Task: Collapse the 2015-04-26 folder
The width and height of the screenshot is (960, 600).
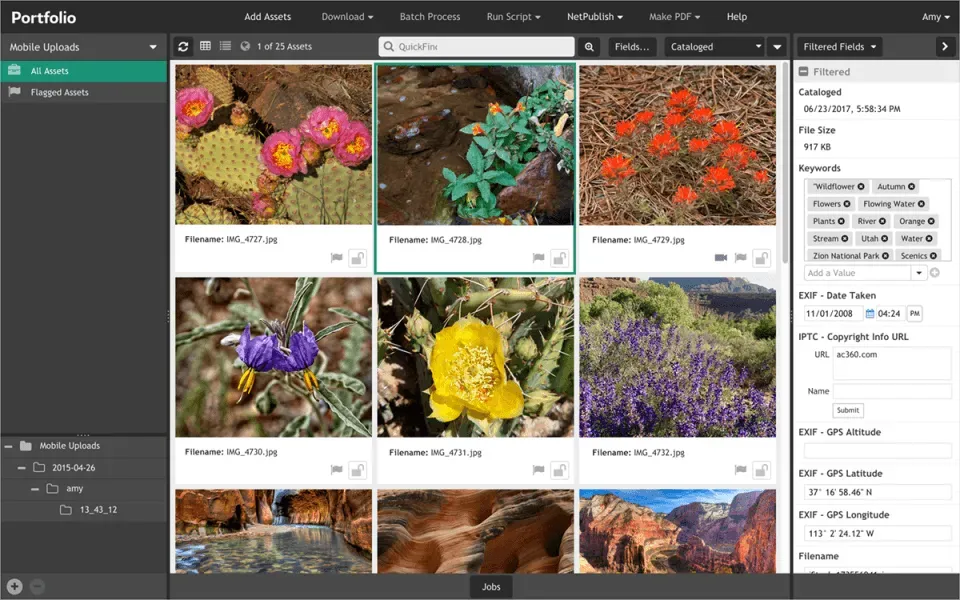Action: [21, 468]
